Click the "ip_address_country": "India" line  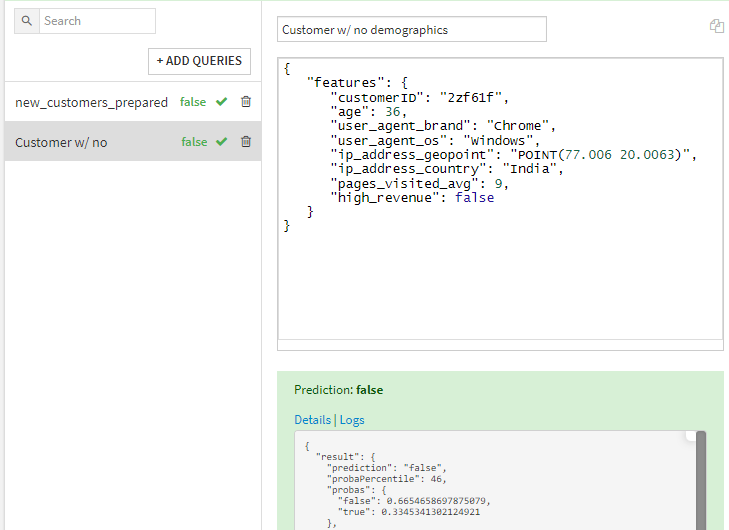click(447, 169)
